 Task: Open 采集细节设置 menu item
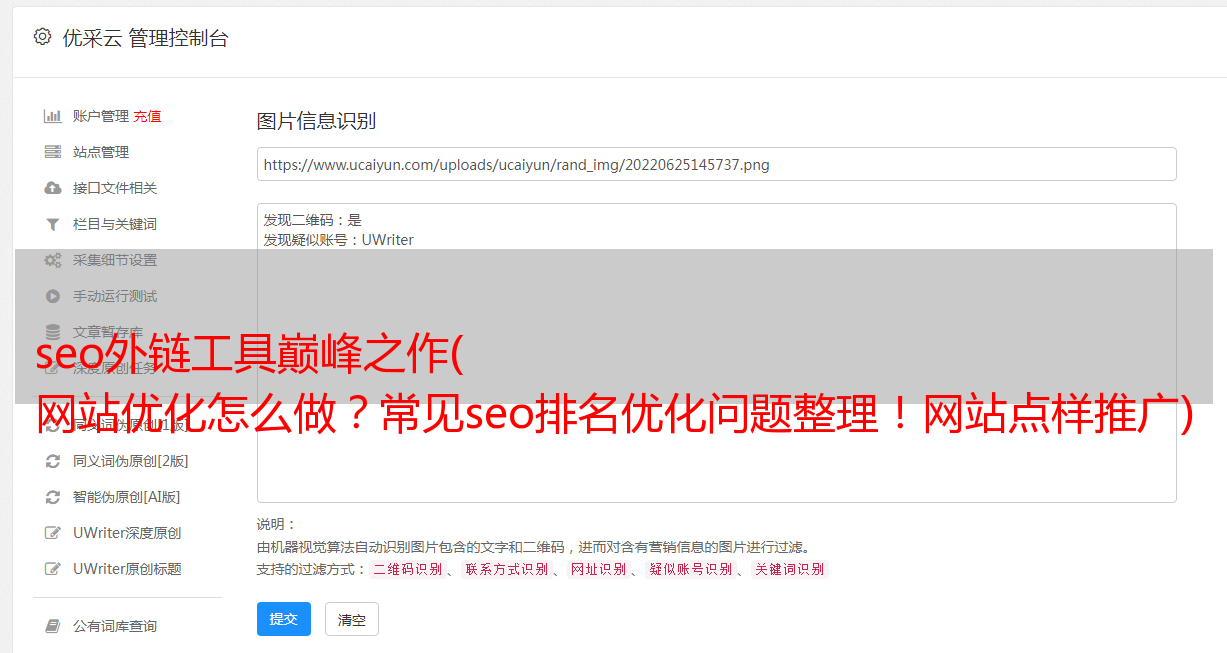coord(115,260)
